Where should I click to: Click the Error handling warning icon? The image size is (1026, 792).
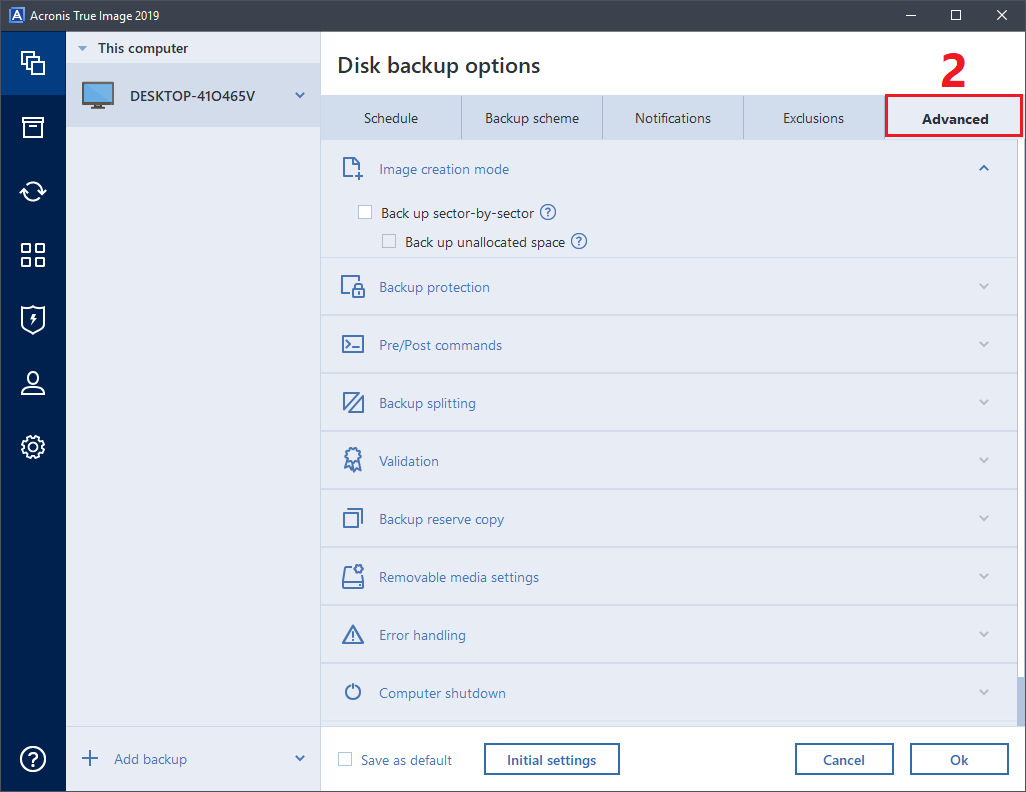353,634
